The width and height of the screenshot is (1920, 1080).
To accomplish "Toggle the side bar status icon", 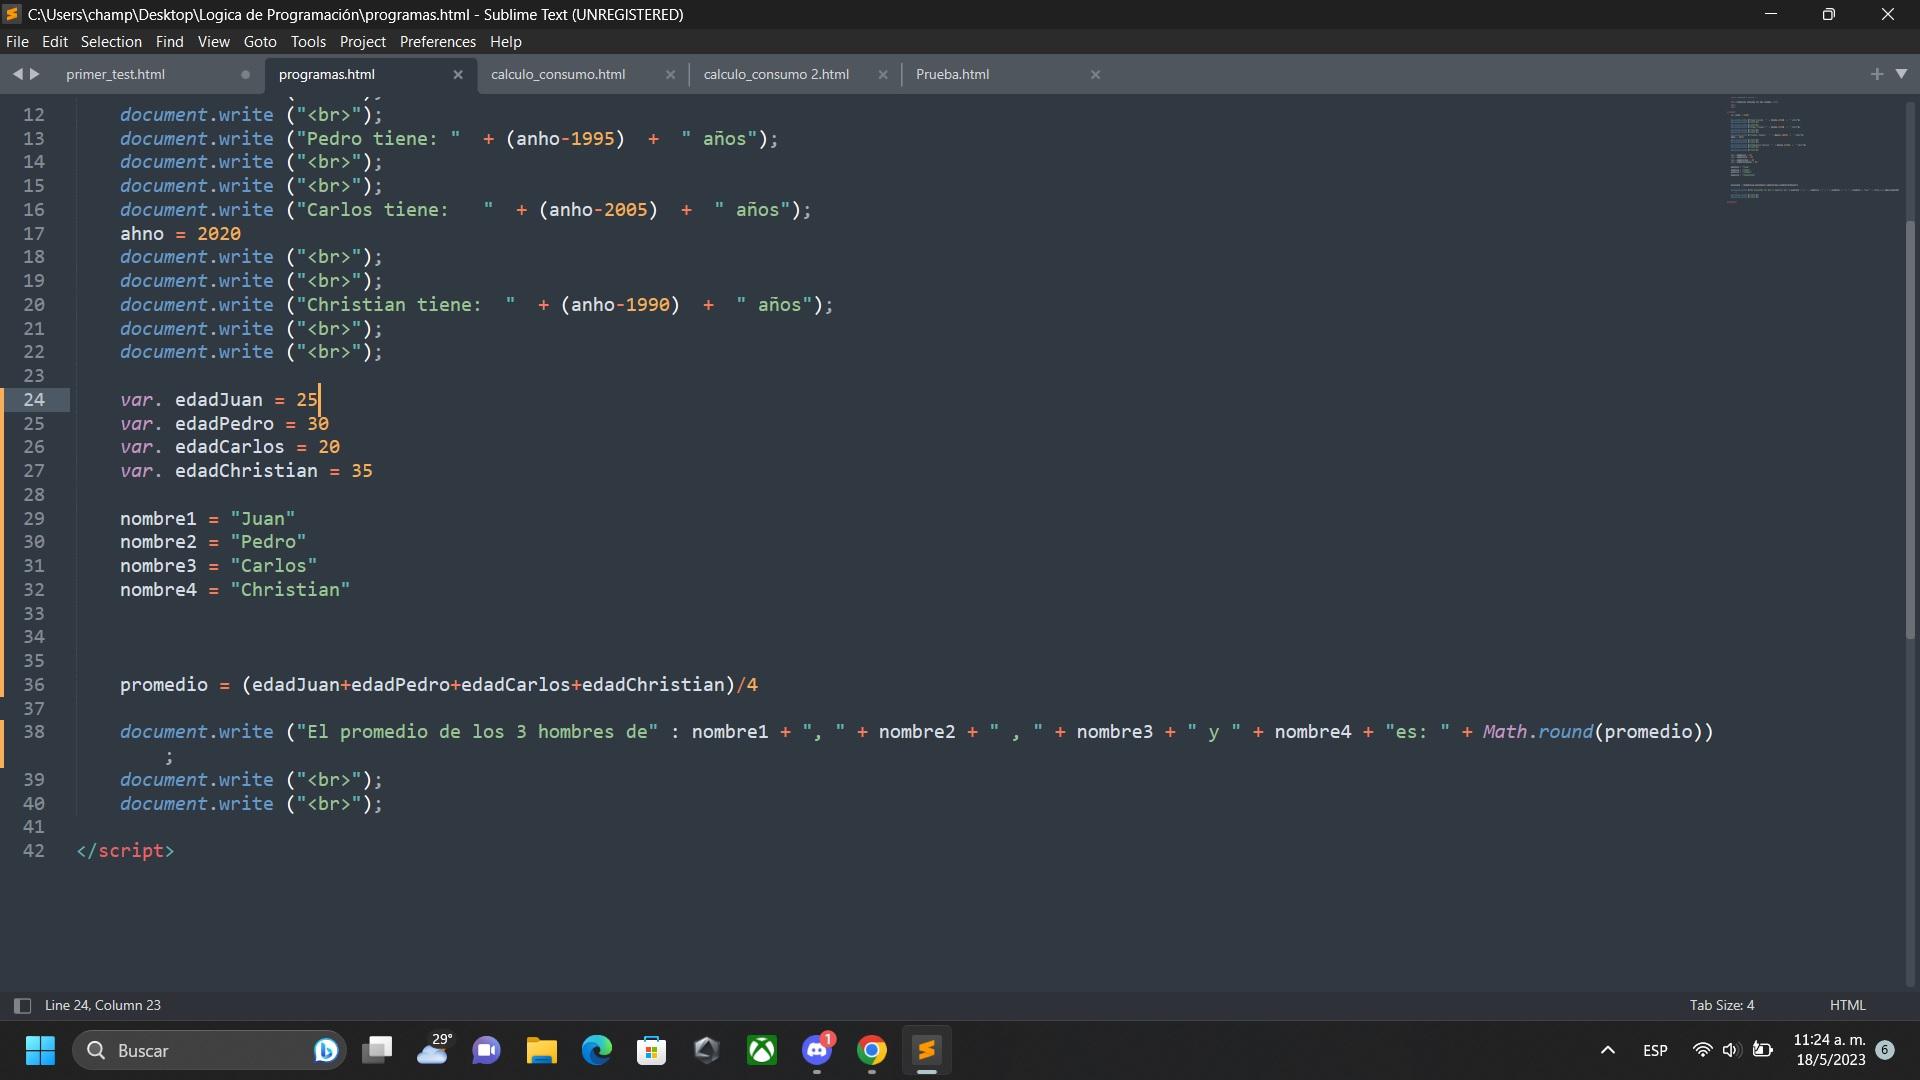I will point(22,1005).
